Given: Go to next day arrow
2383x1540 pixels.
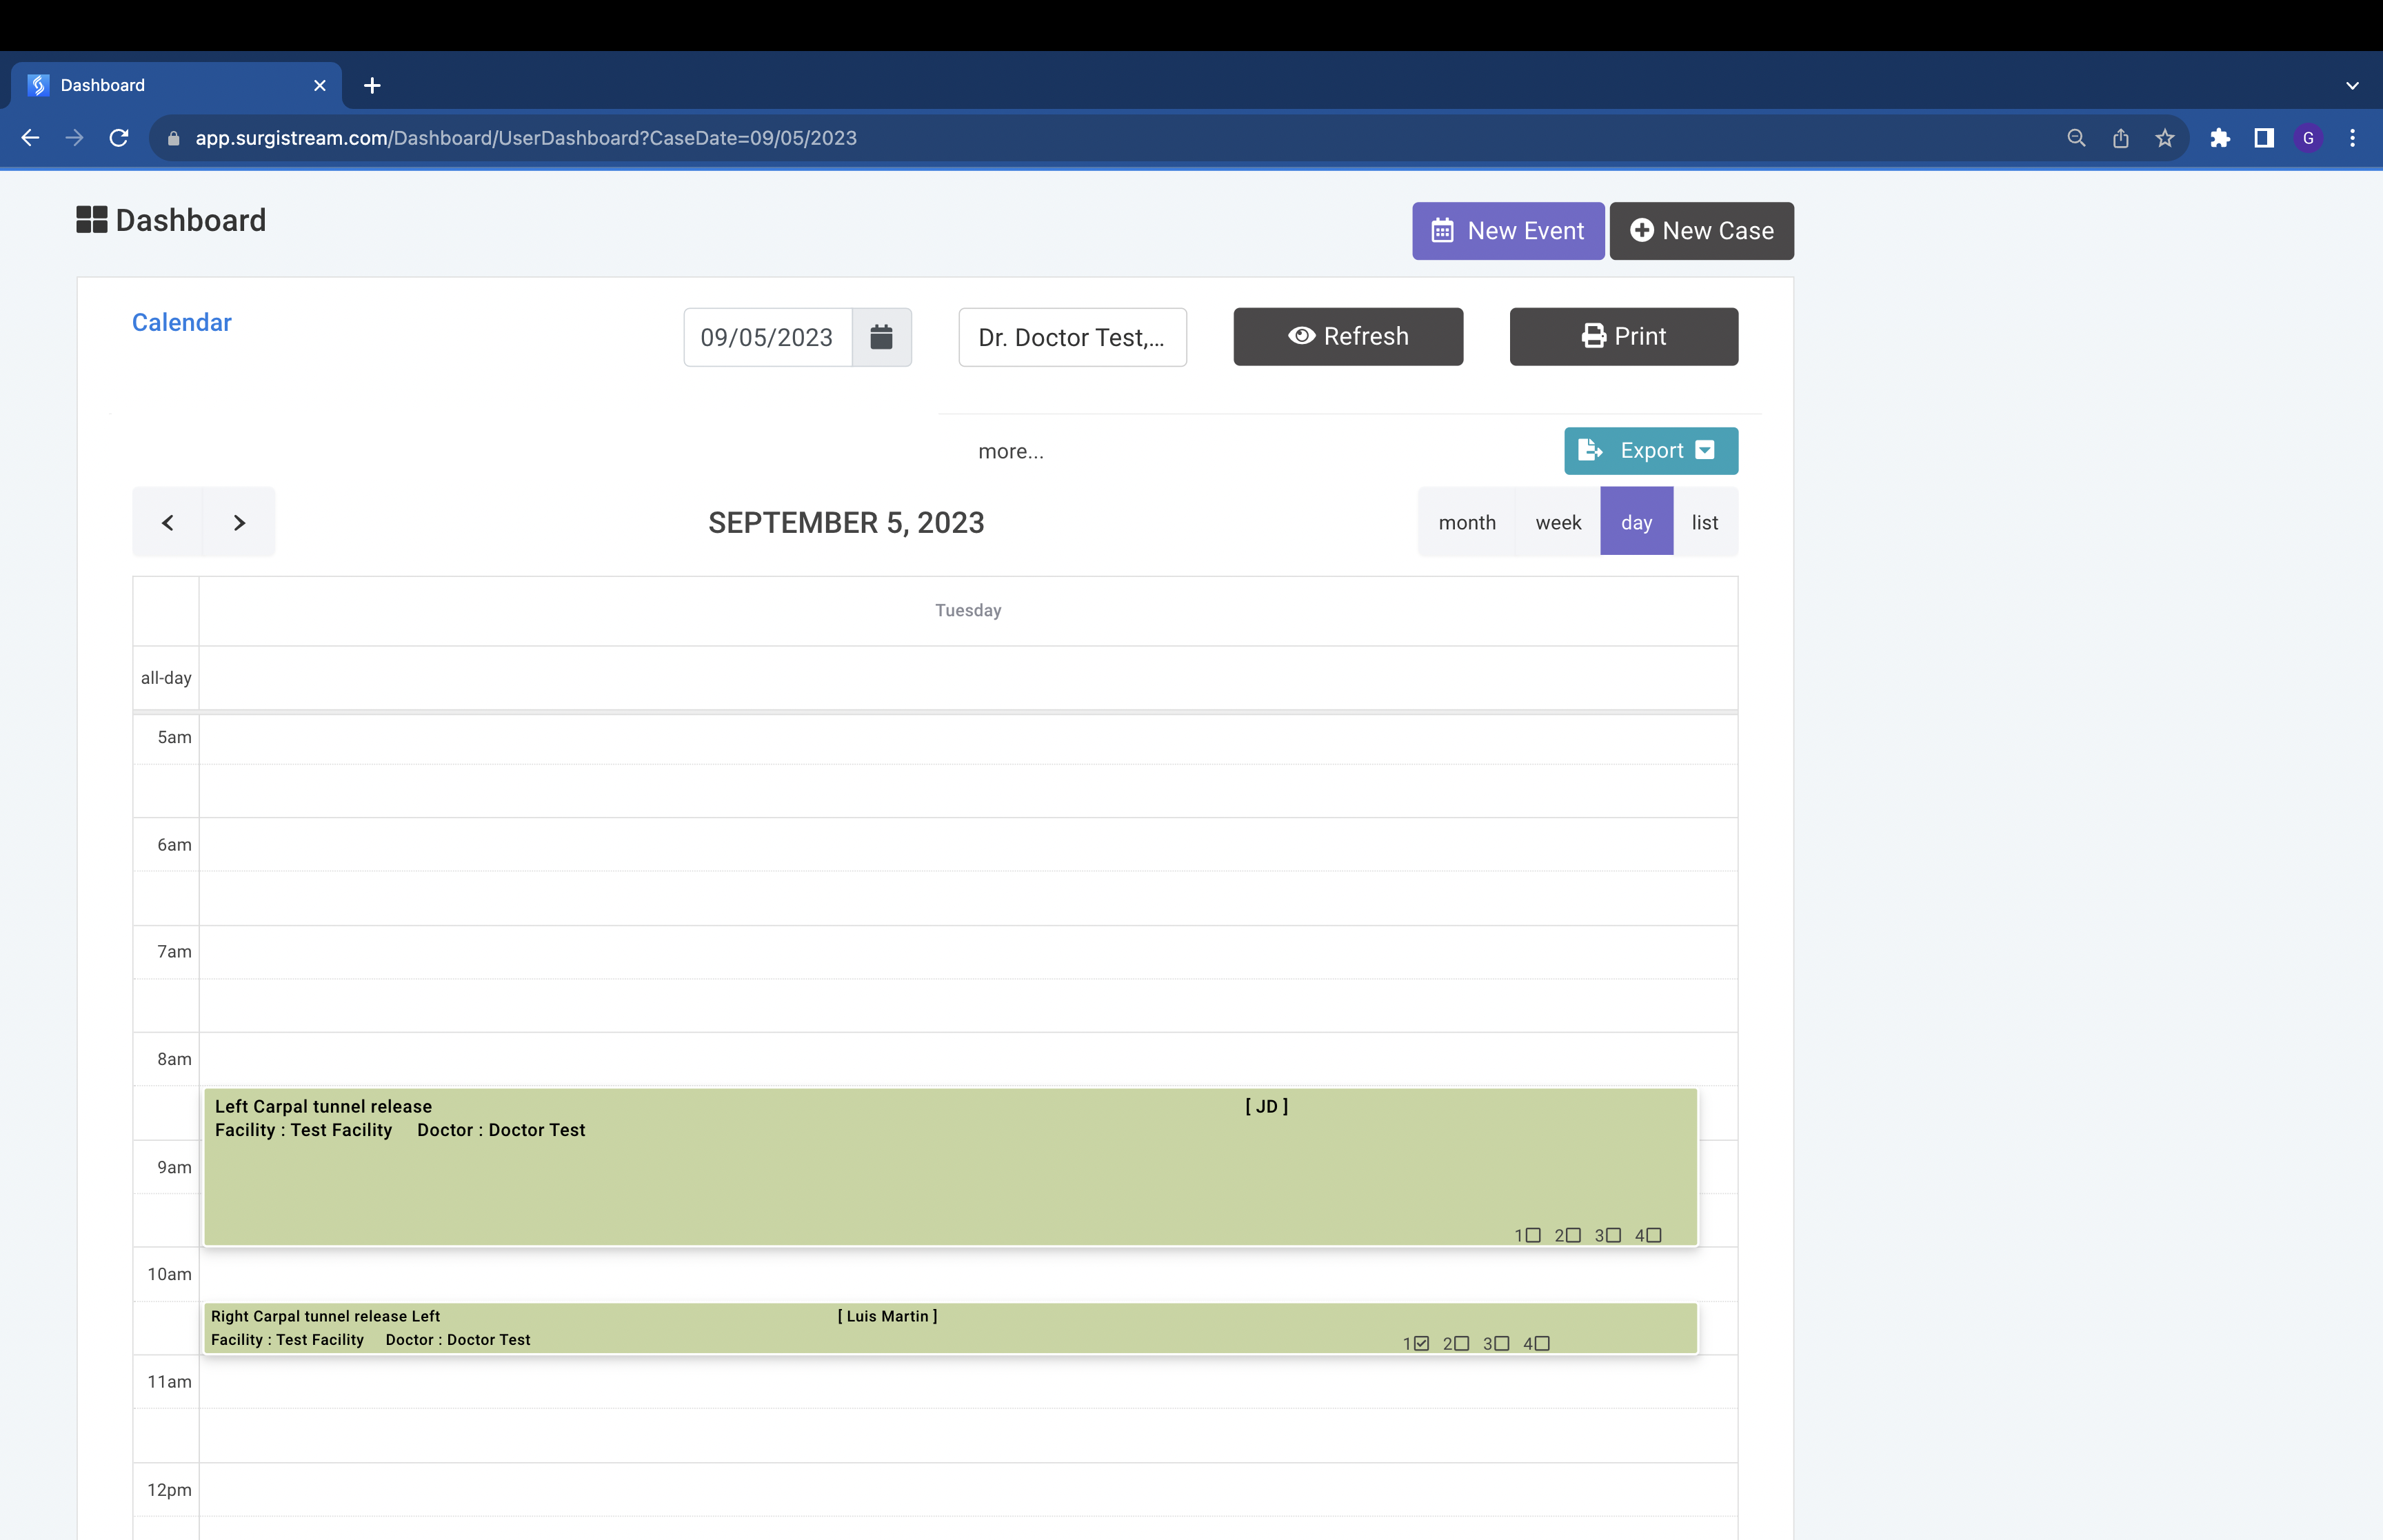Looking at the screenshot, I should click(239, 522).
